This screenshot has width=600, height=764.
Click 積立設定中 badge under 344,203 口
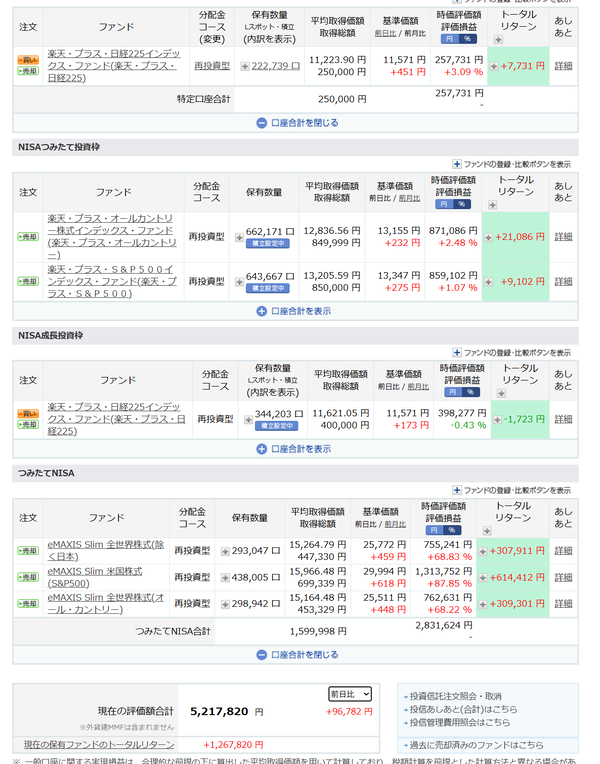click(276, 426)
